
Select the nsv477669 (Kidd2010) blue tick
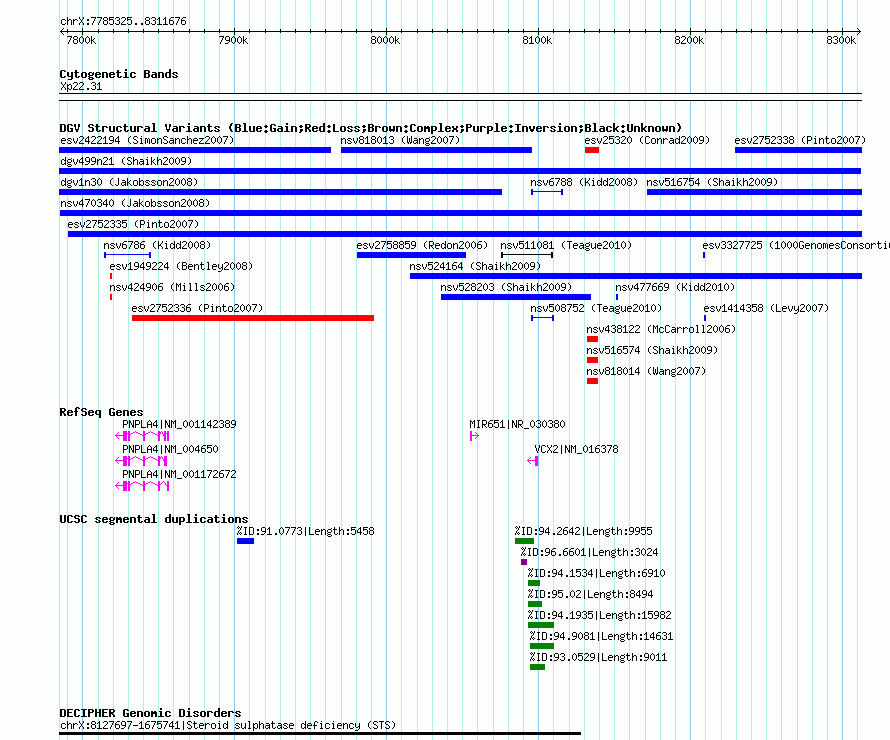click(x=617, y=297)
